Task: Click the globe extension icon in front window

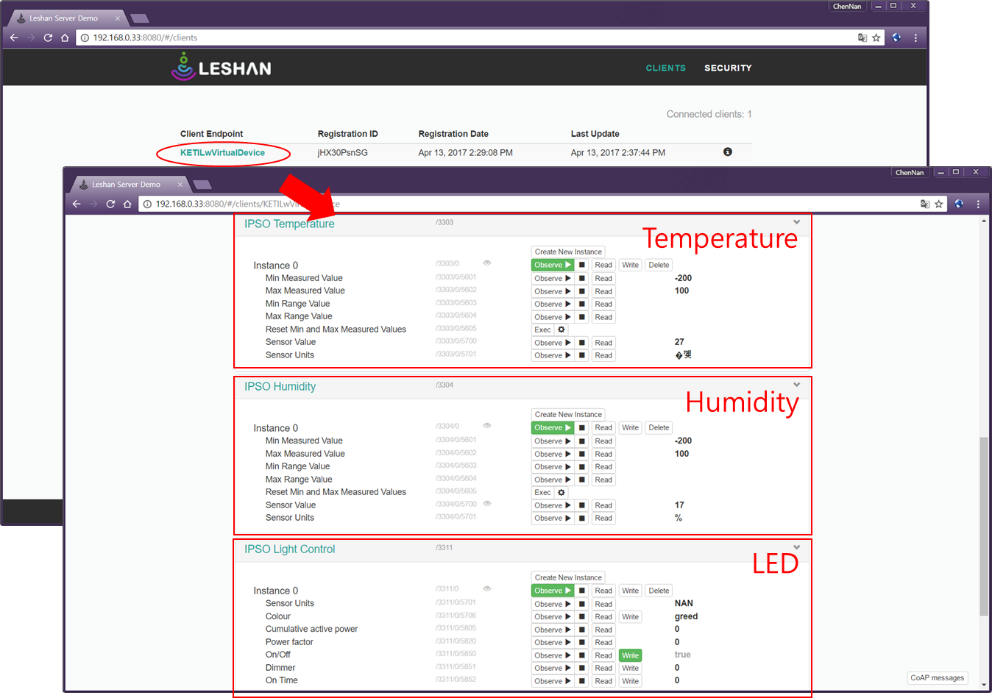Action: pyautogui.click(x=959, y=204)
